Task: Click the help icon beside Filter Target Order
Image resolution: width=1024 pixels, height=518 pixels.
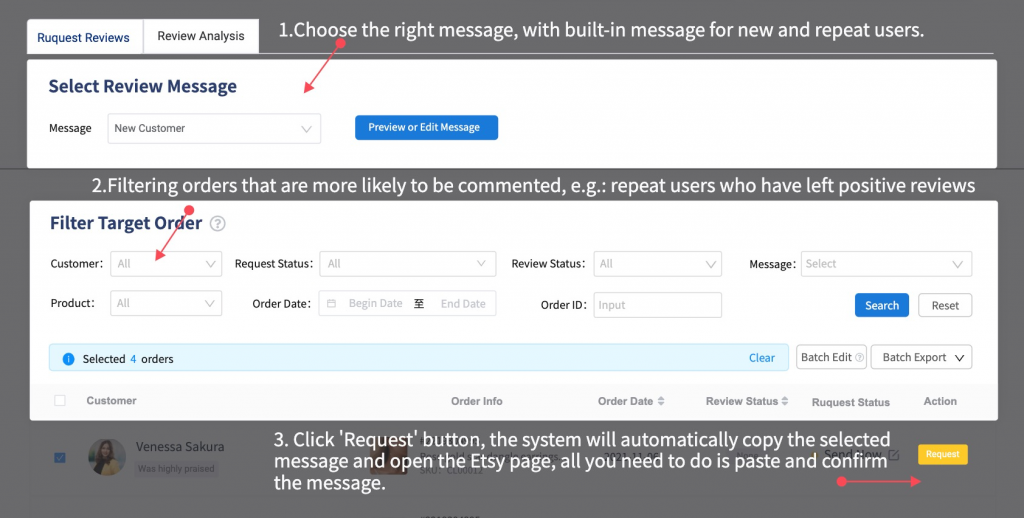Action: click(x=218, y=224)
